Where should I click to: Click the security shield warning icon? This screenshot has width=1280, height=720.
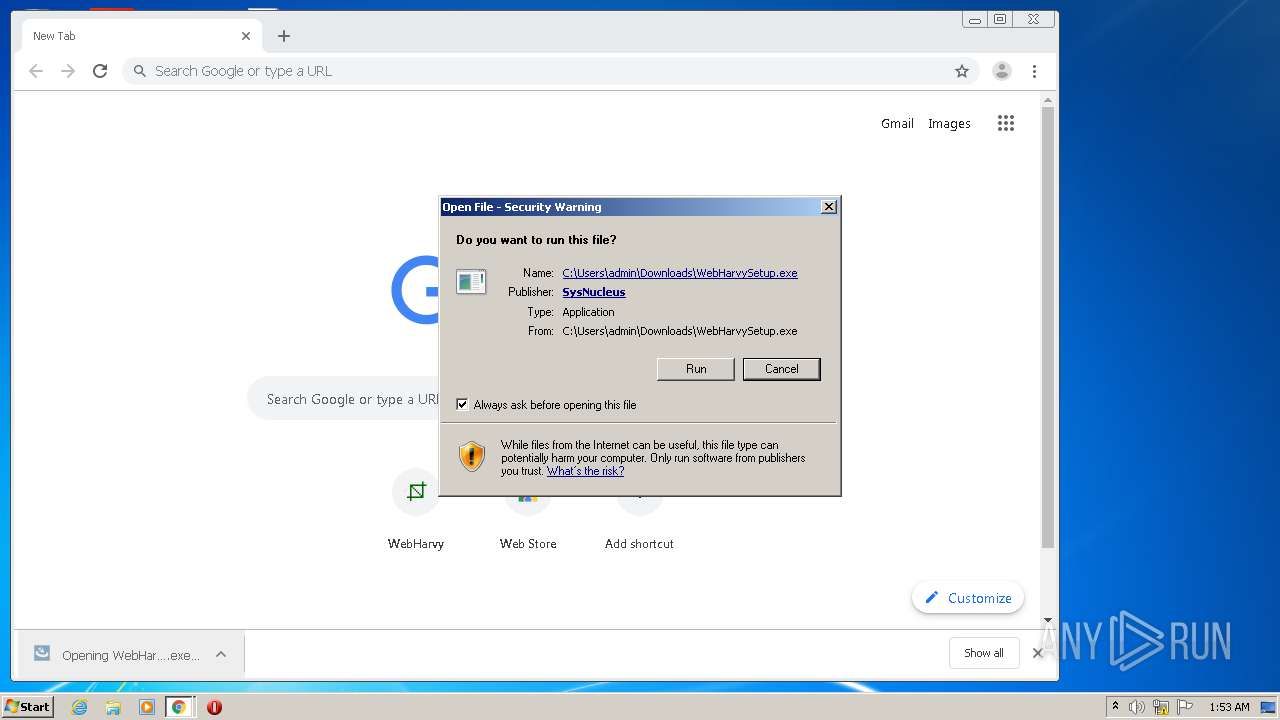[472, 457]
